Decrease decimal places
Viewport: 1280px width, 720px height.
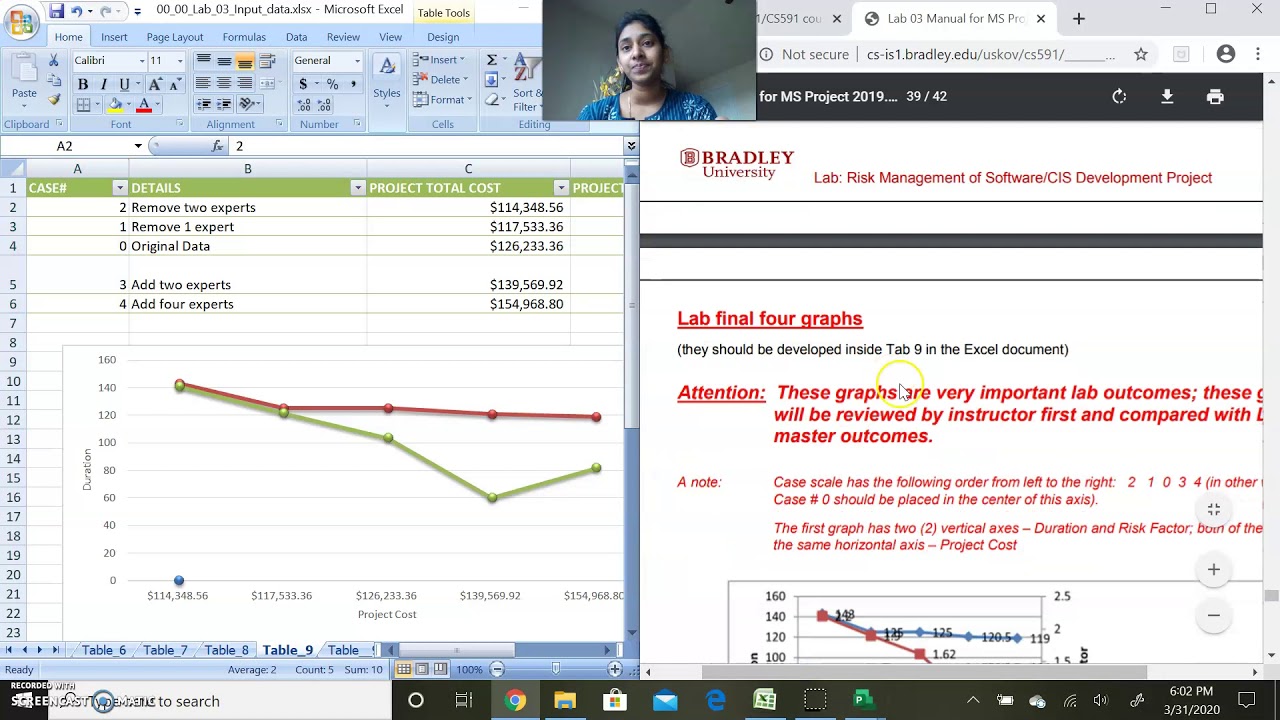[324, 104]
